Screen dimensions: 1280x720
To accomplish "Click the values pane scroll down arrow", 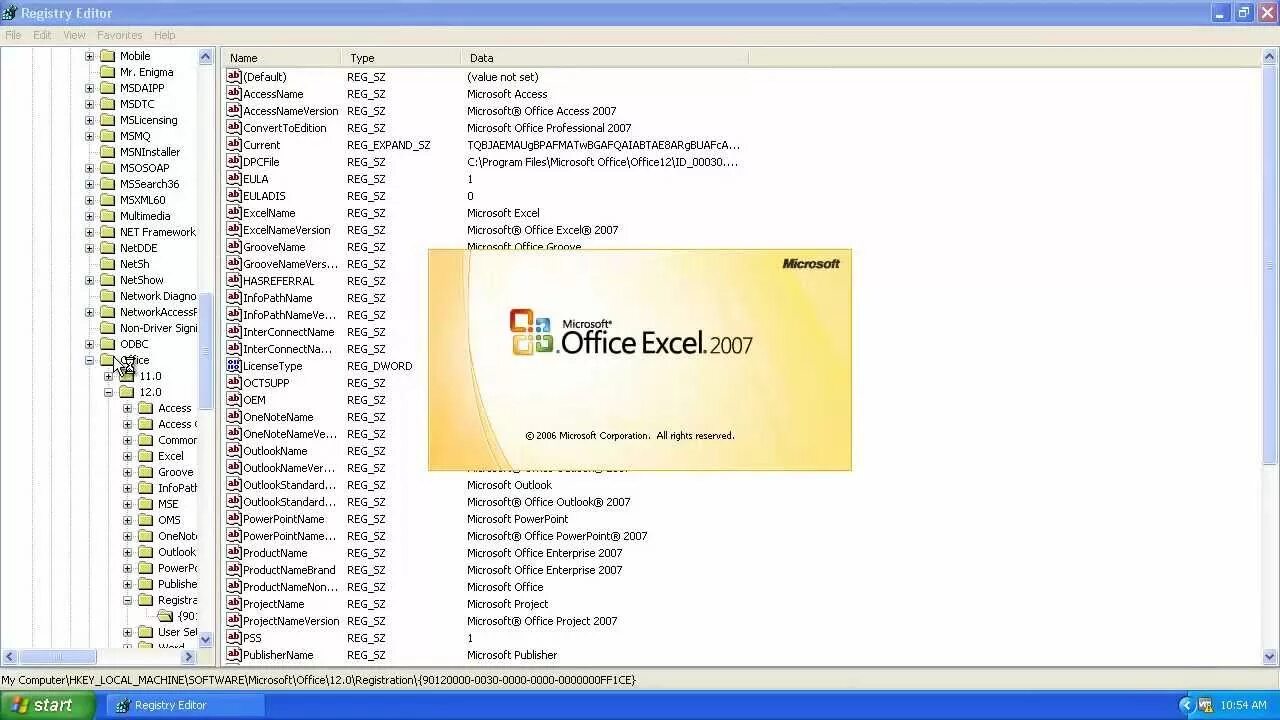I will click(x=1271, y=657).
